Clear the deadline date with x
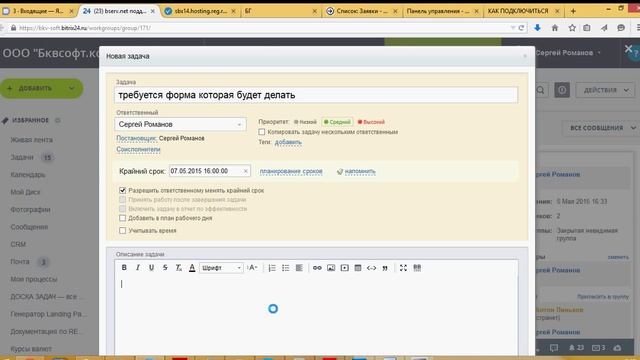Screen dimensions: 640x360 246,171
